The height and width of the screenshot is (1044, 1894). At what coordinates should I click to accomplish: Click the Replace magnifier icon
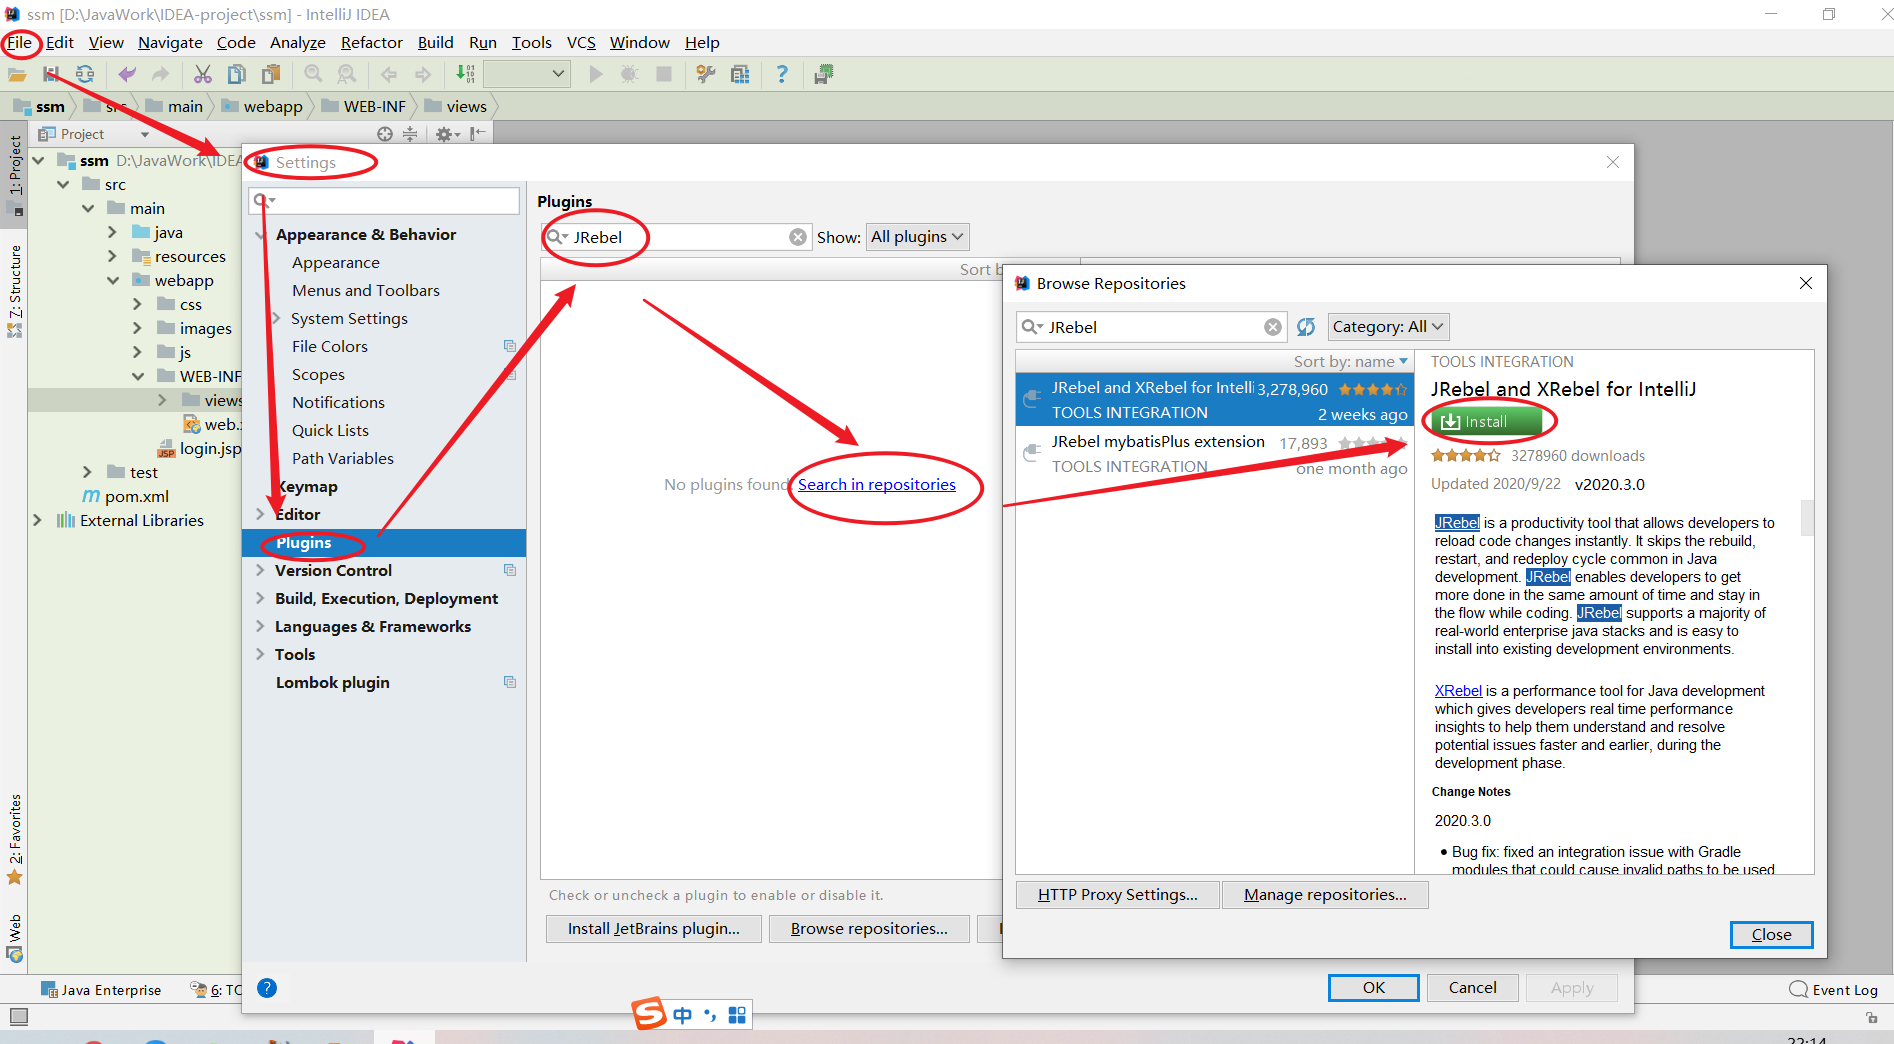click(346, 74)
